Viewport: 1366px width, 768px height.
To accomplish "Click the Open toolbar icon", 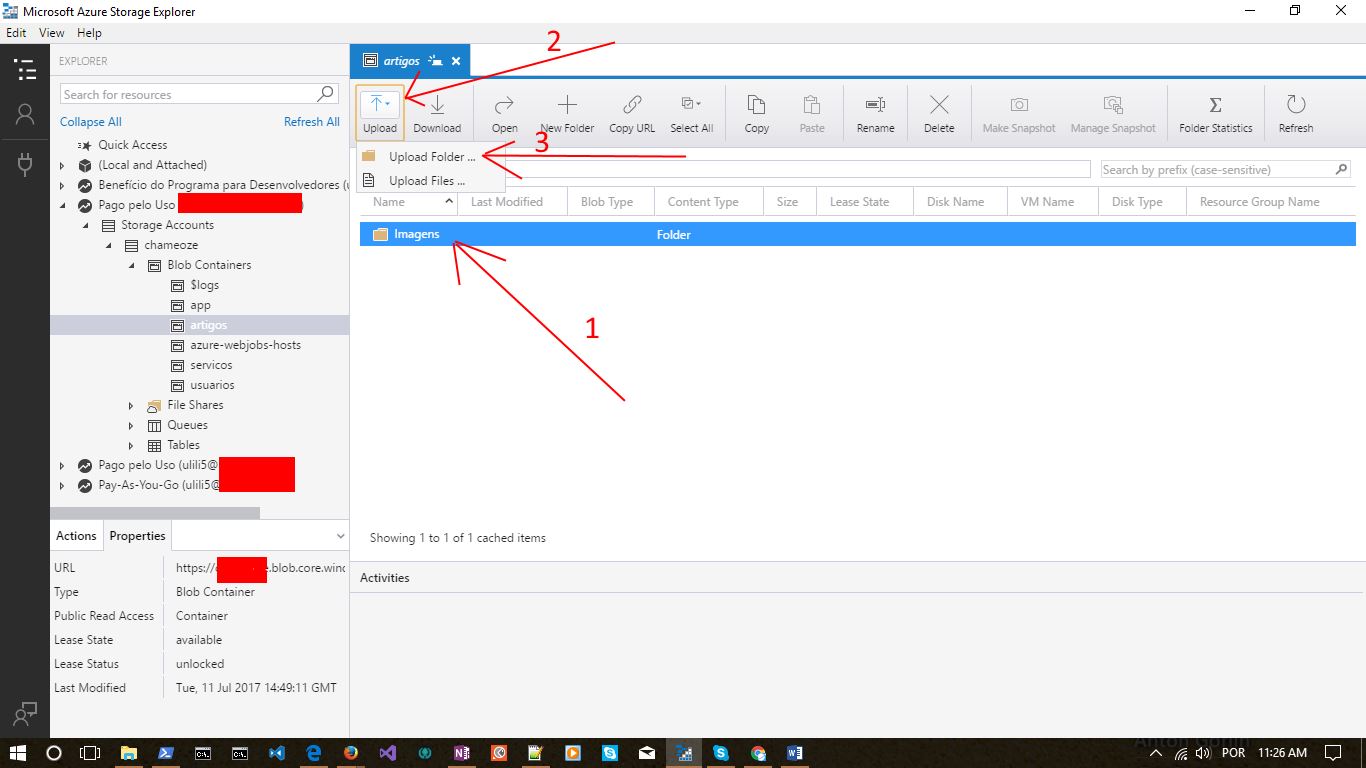I will point(505,105).
